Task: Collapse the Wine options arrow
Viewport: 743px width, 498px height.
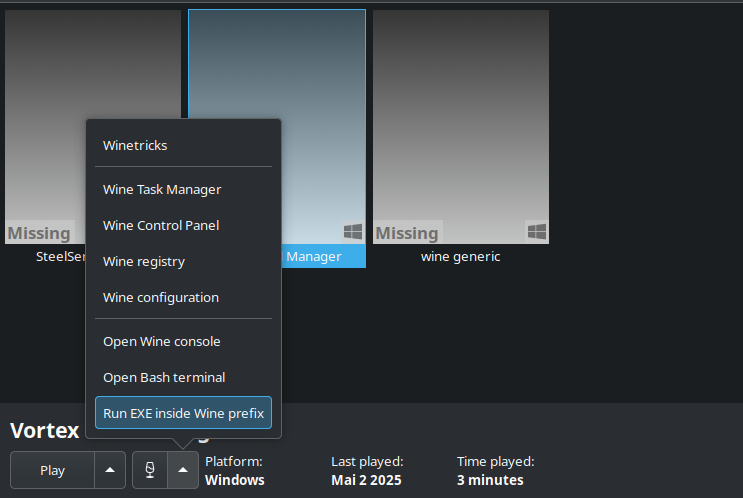Action: coord(183,470)
